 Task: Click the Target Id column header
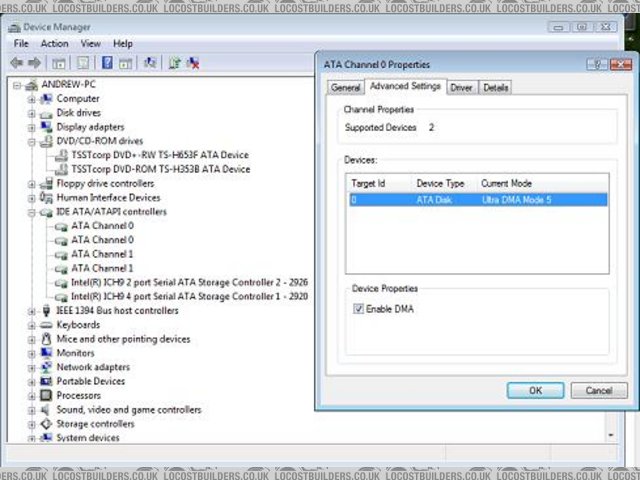378,184
